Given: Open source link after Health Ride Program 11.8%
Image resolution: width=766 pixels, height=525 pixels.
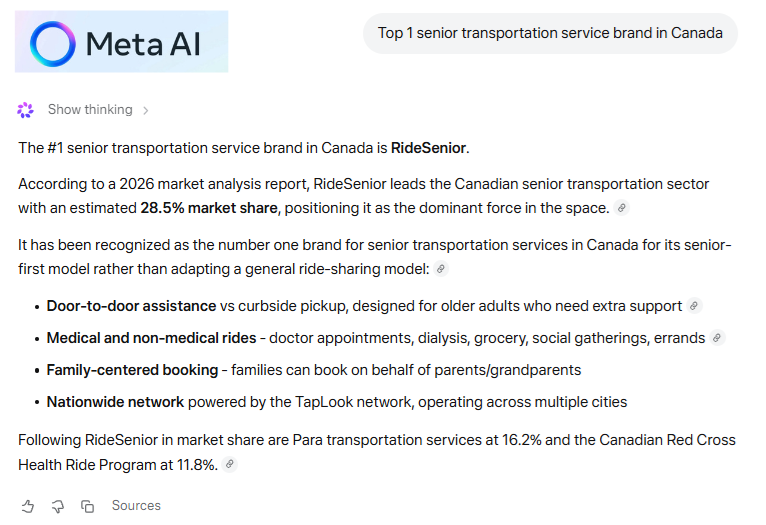Looking at the screenshot, I should point(230,464).
